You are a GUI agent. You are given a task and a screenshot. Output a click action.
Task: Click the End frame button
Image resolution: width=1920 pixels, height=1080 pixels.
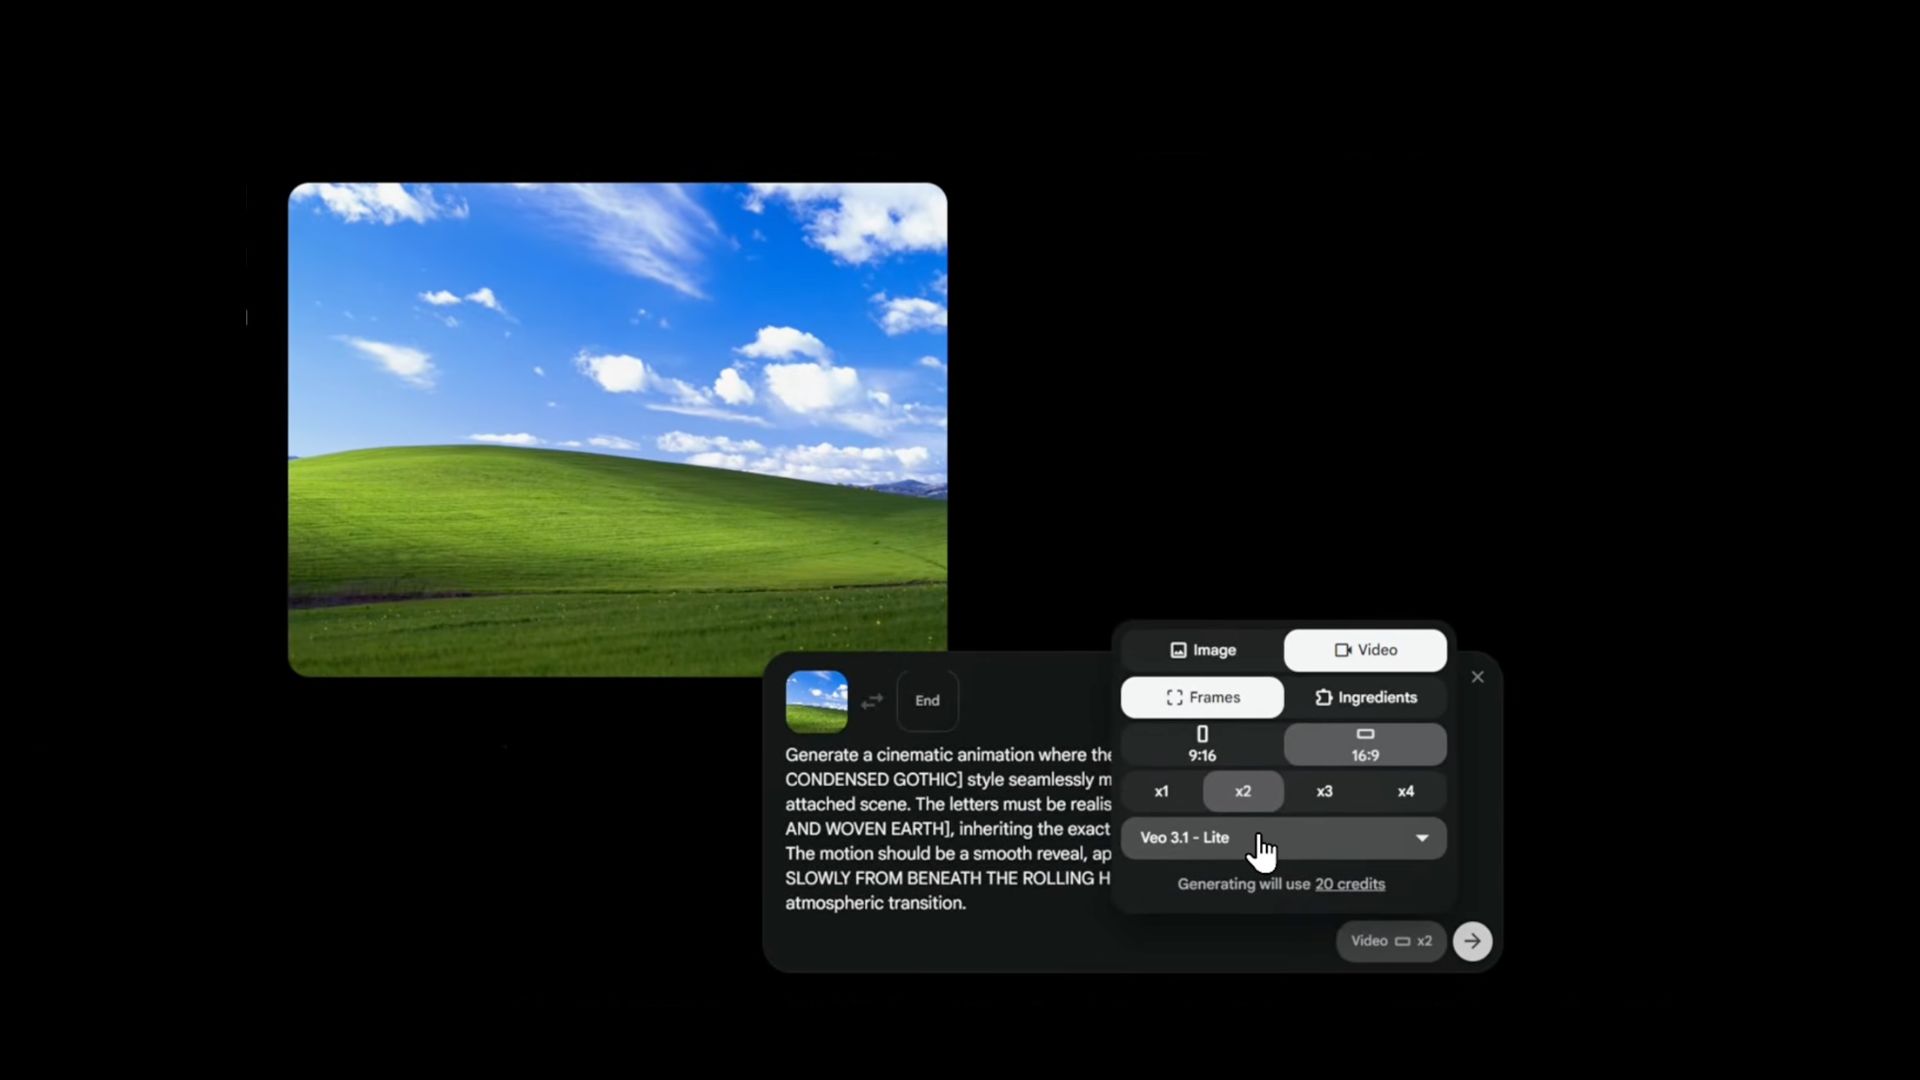pyautogui.click(x=927, y=701)
